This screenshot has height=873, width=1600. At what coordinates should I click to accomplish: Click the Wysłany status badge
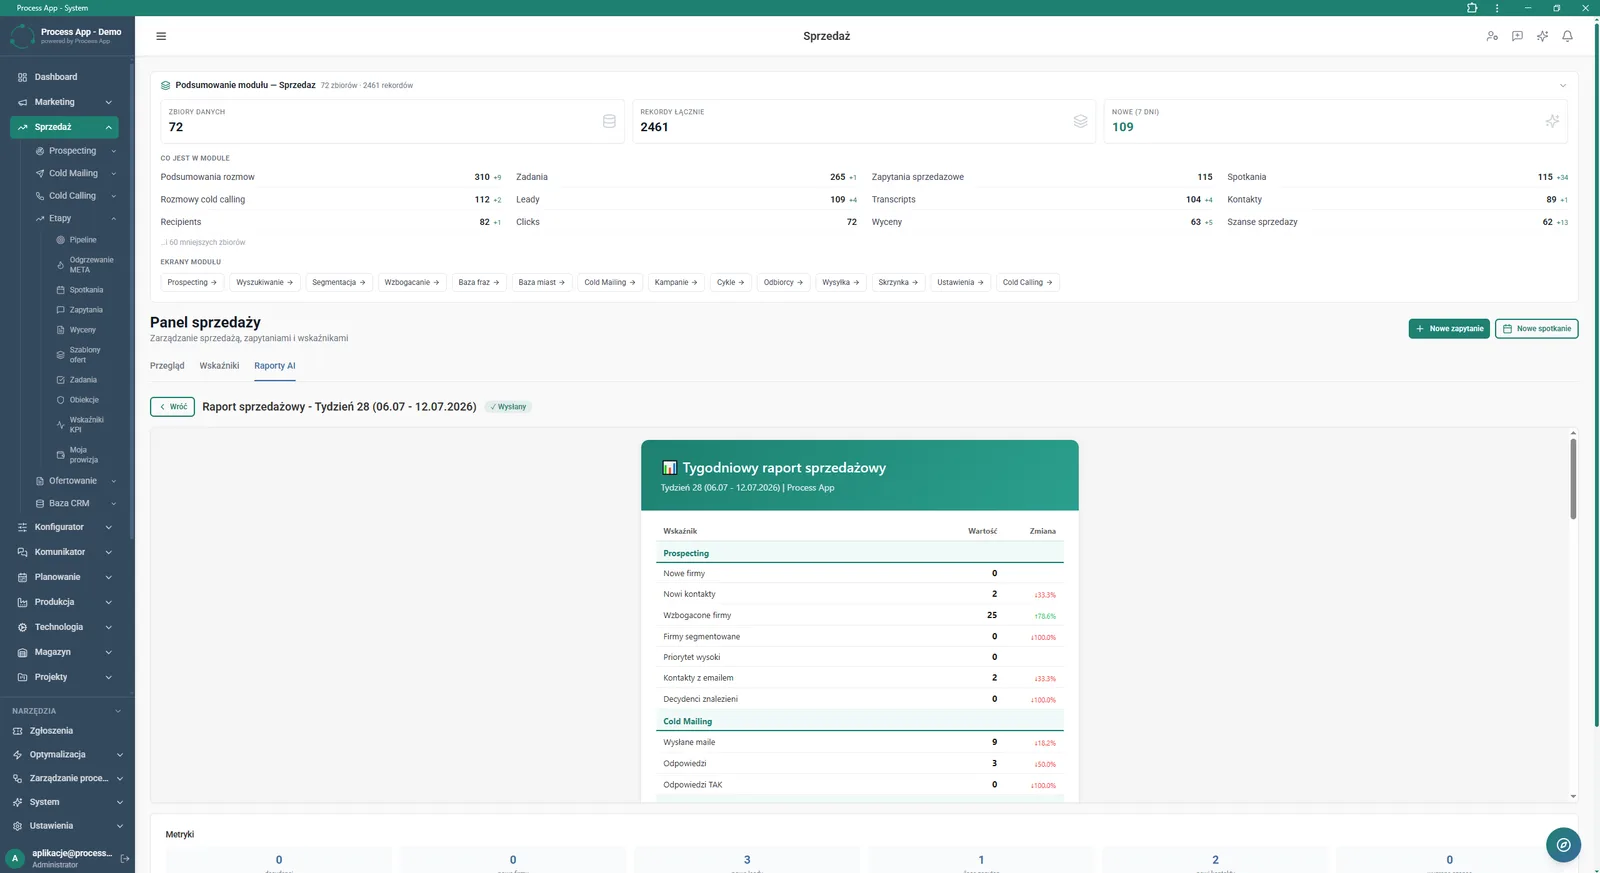click(x=509, y=407)
